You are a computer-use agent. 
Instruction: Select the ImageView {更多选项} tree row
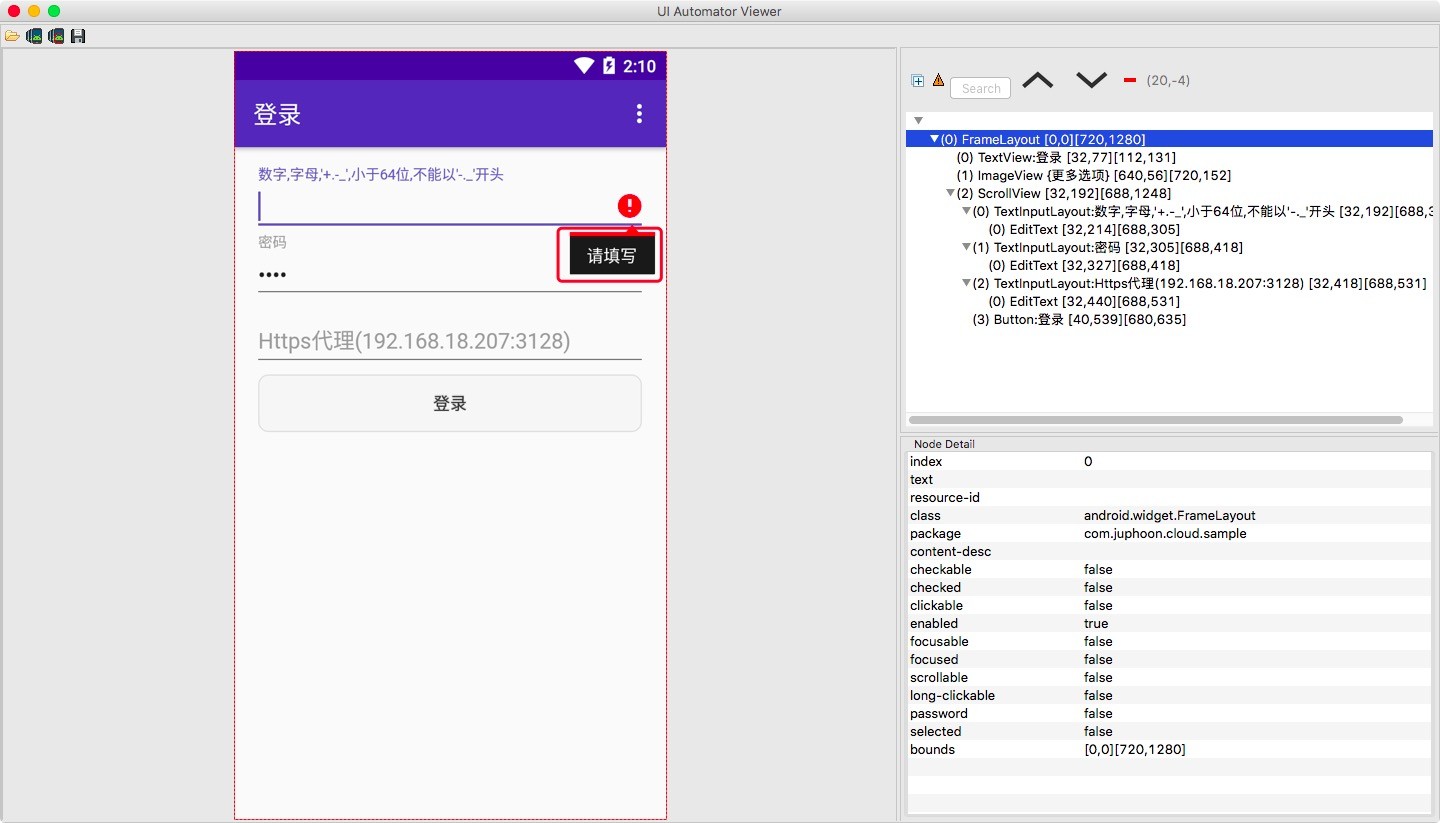point(1094,175)
